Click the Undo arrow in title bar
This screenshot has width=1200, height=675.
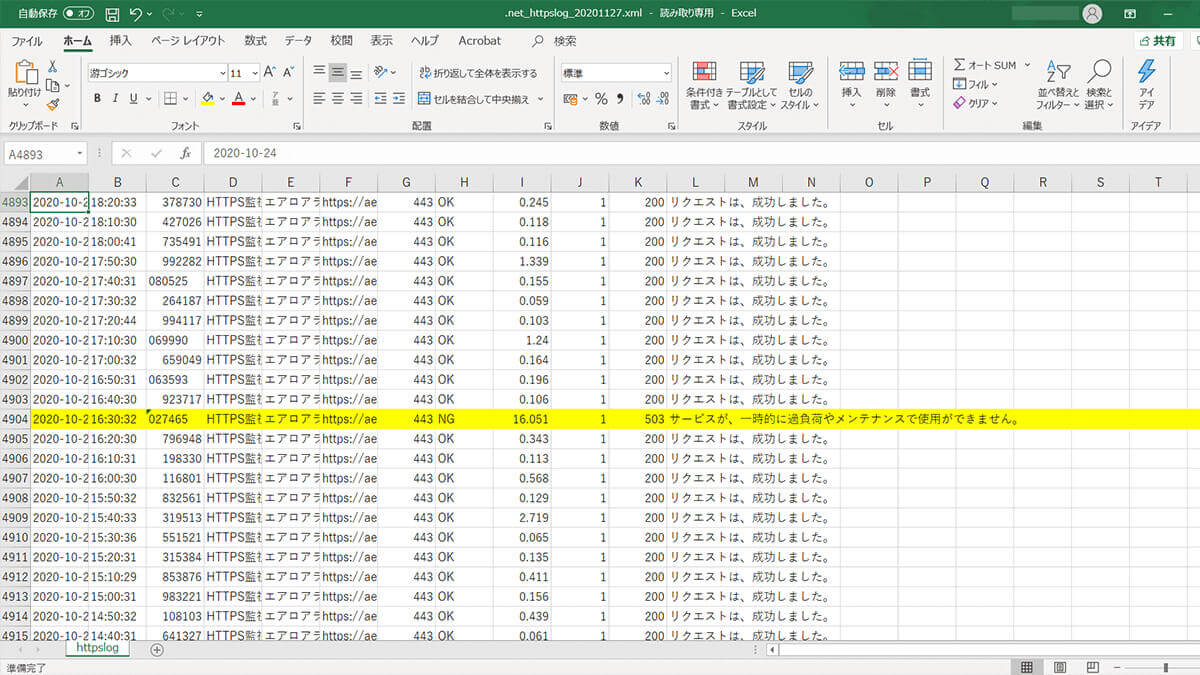point(136,15)
